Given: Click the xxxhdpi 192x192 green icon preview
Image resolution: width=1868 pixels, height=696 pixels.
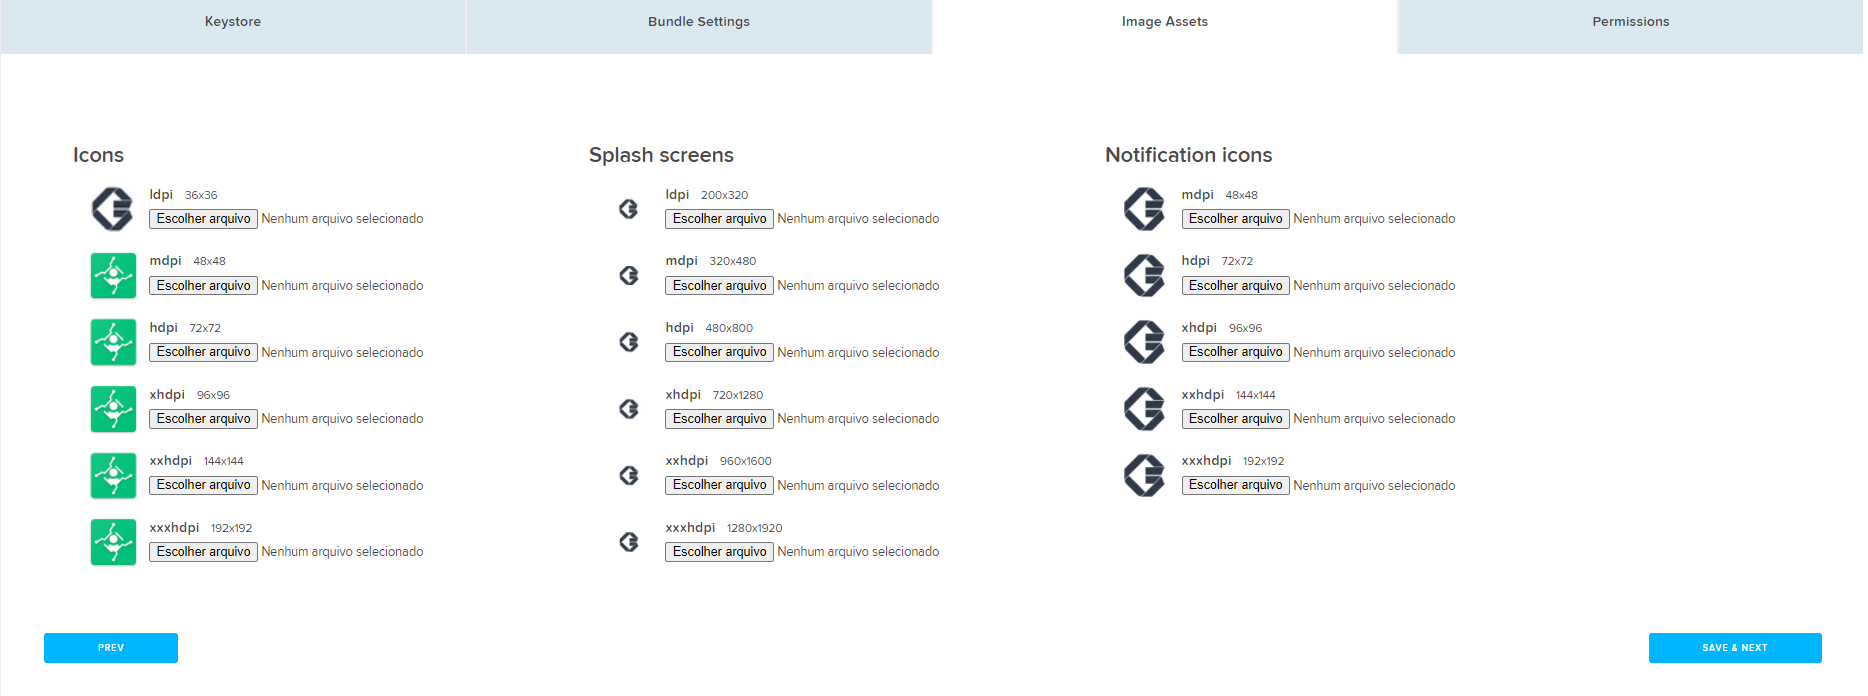Looking at the screenshot, I should click(113, 542).
